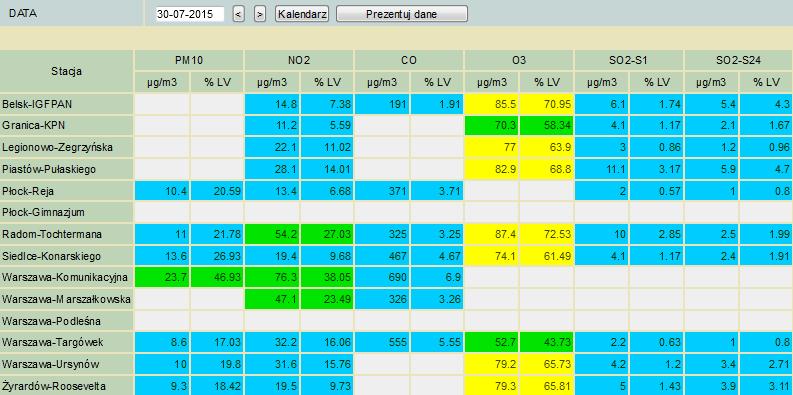Click the PM10 column header
Image resolution: width=793 pixels, height=395 pixels.
pos(189,60)
